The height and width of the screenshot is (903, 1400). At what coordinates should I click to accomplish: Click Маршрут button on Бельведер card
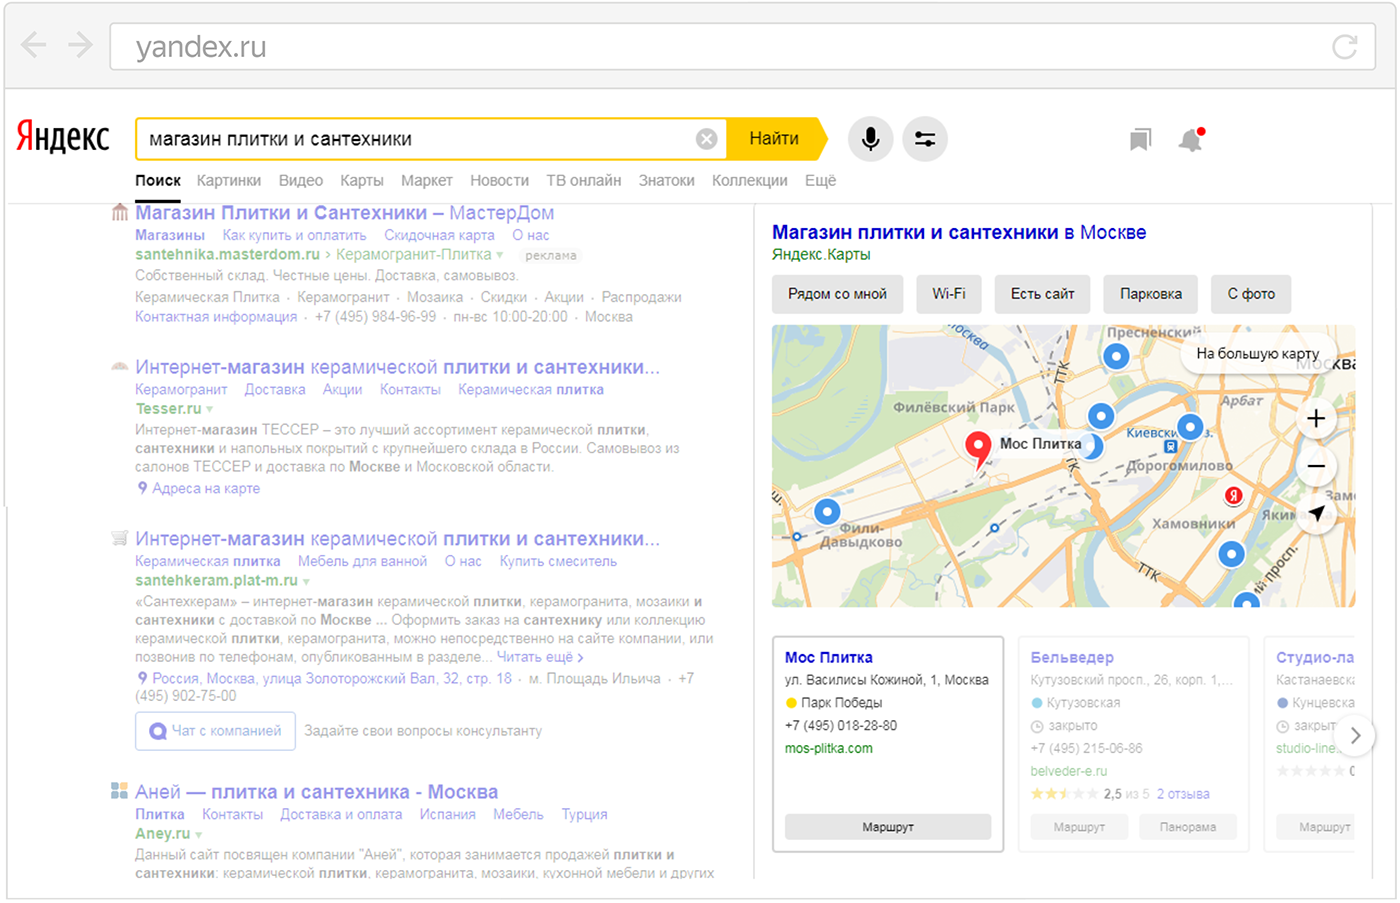[1079, 827]
